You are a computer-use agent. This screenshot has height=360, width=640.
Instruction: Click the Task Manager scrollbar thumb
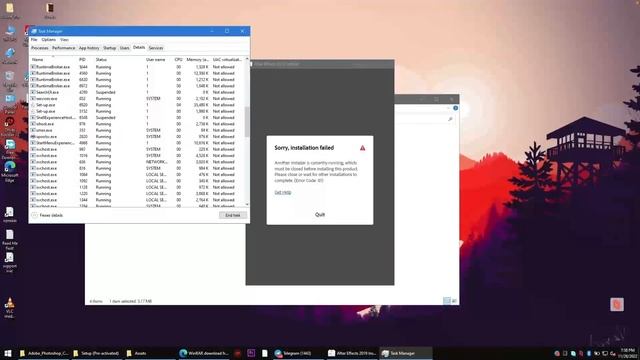point(247,122)
